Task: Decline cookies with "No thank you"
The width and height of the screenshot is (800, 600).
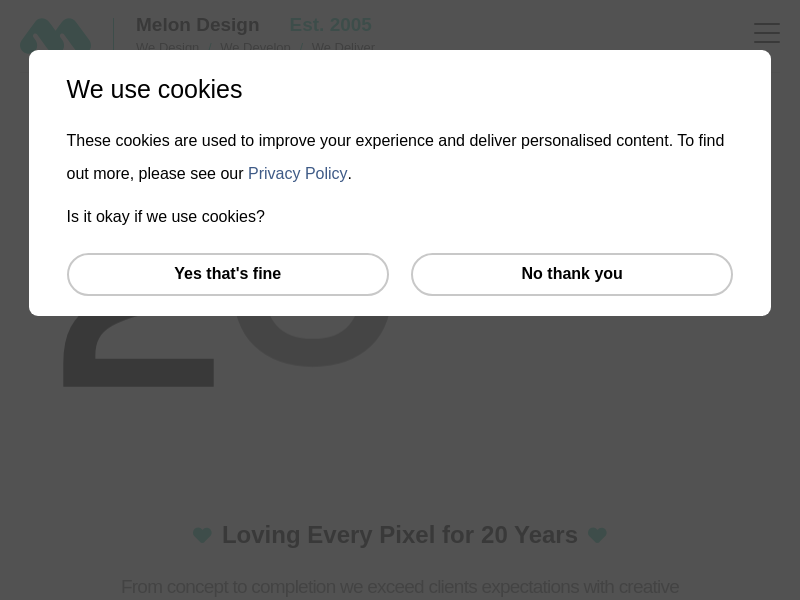Action: pos(571,274)
